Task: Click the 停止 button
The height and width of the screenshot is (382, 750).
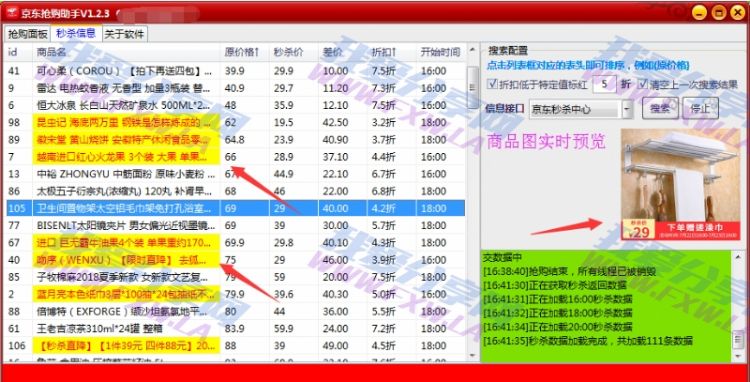Action: click(700, 109)
